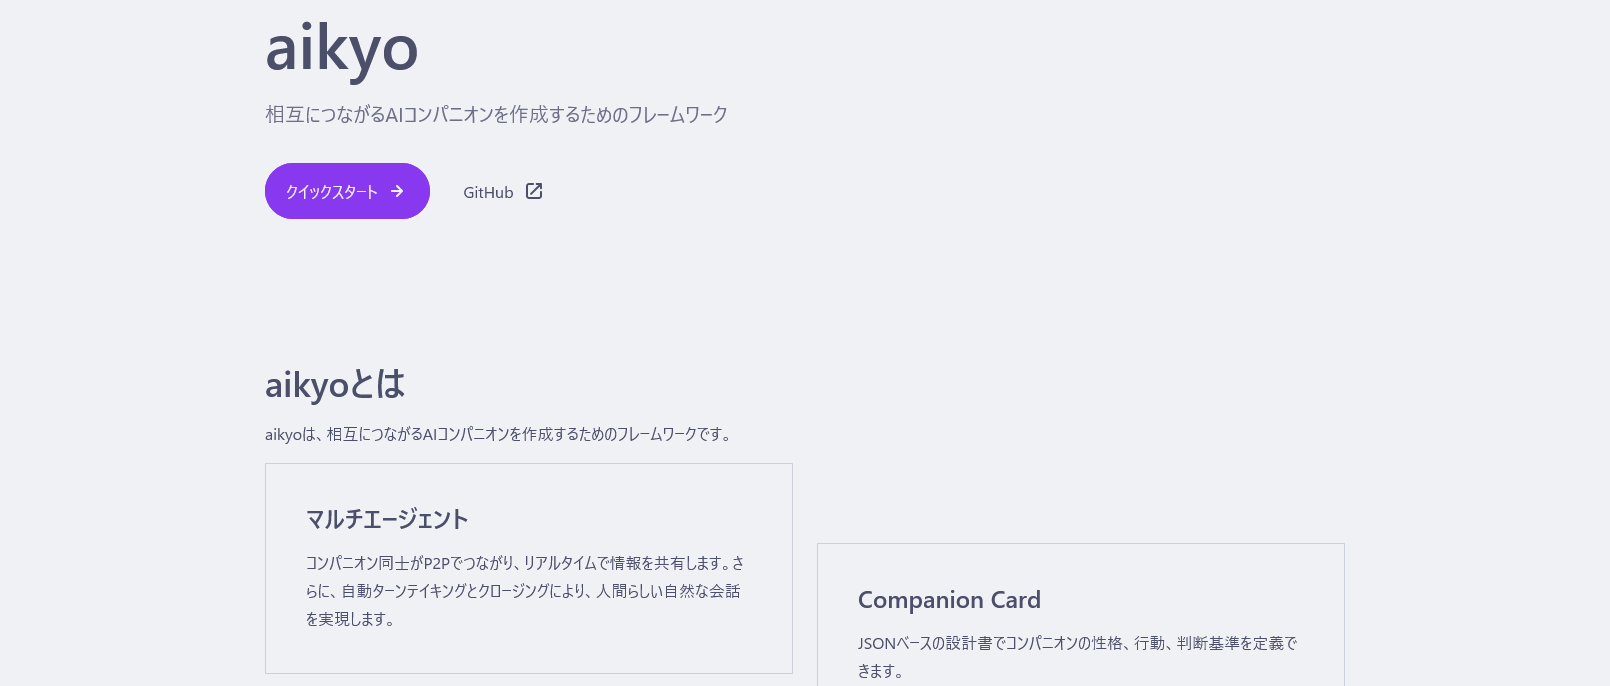
Task: Open the GitHub link text
Action: tap(488, 192)
